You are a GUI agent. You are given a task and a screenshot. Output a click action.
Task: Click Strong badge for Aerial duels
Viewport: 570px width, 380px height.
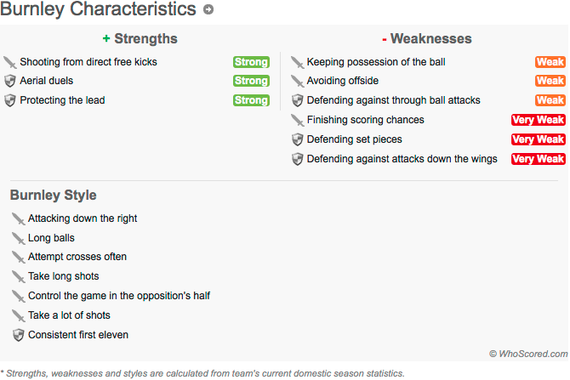pos(251,81)
